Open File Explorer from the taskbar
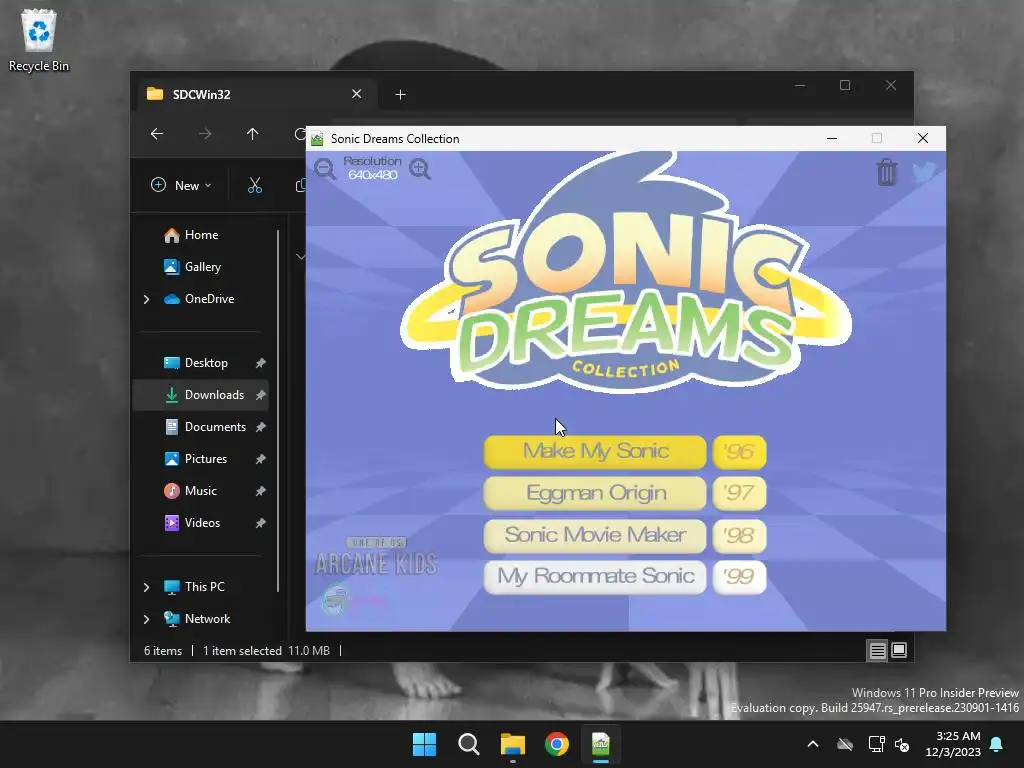The image size is (1024, 768). point(513,744)
